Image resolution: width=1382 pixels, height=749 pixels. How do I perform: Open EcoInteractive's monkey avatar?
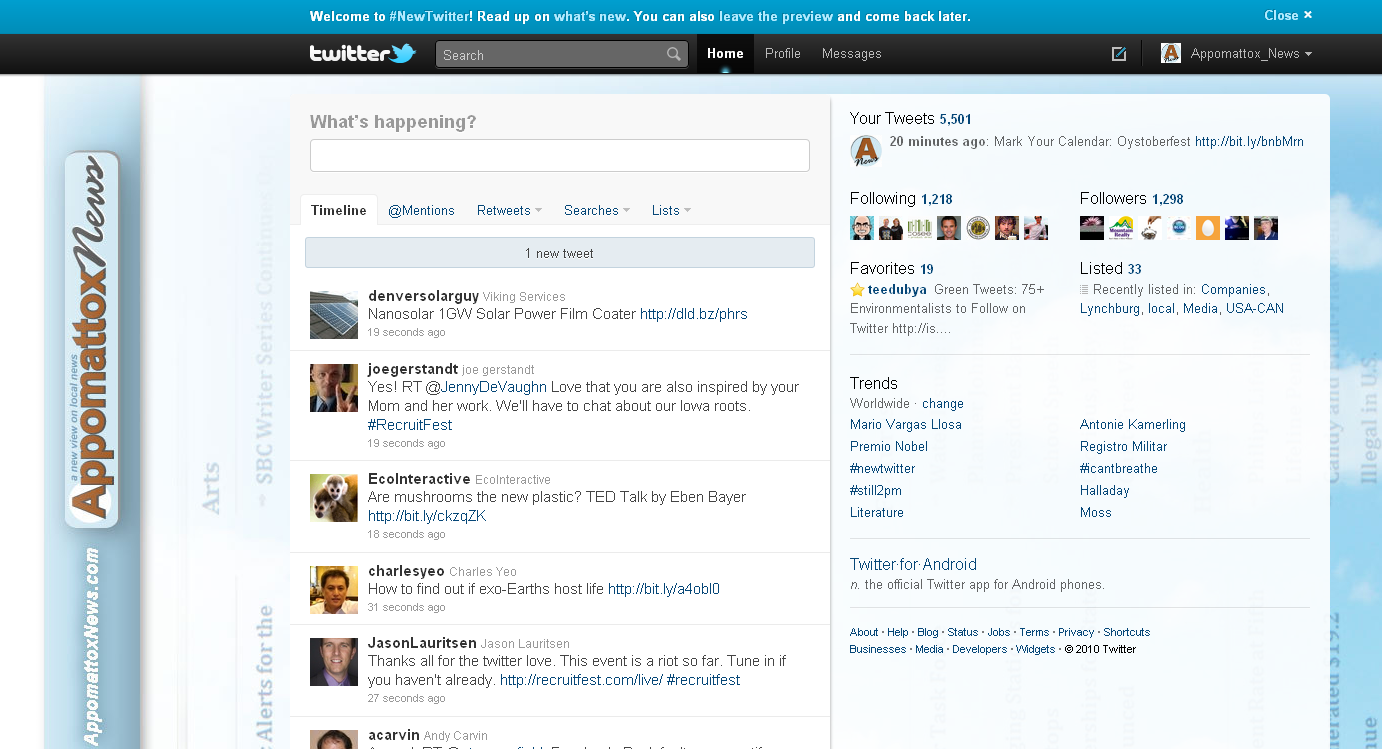334,498
